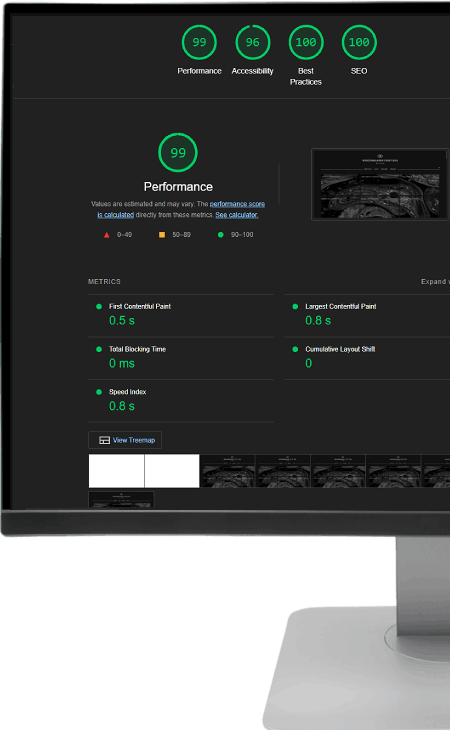This screenshot has height=730, width=450.
Task: Click the first blank filmstrip frame
Action: click(x=116, y=471)
